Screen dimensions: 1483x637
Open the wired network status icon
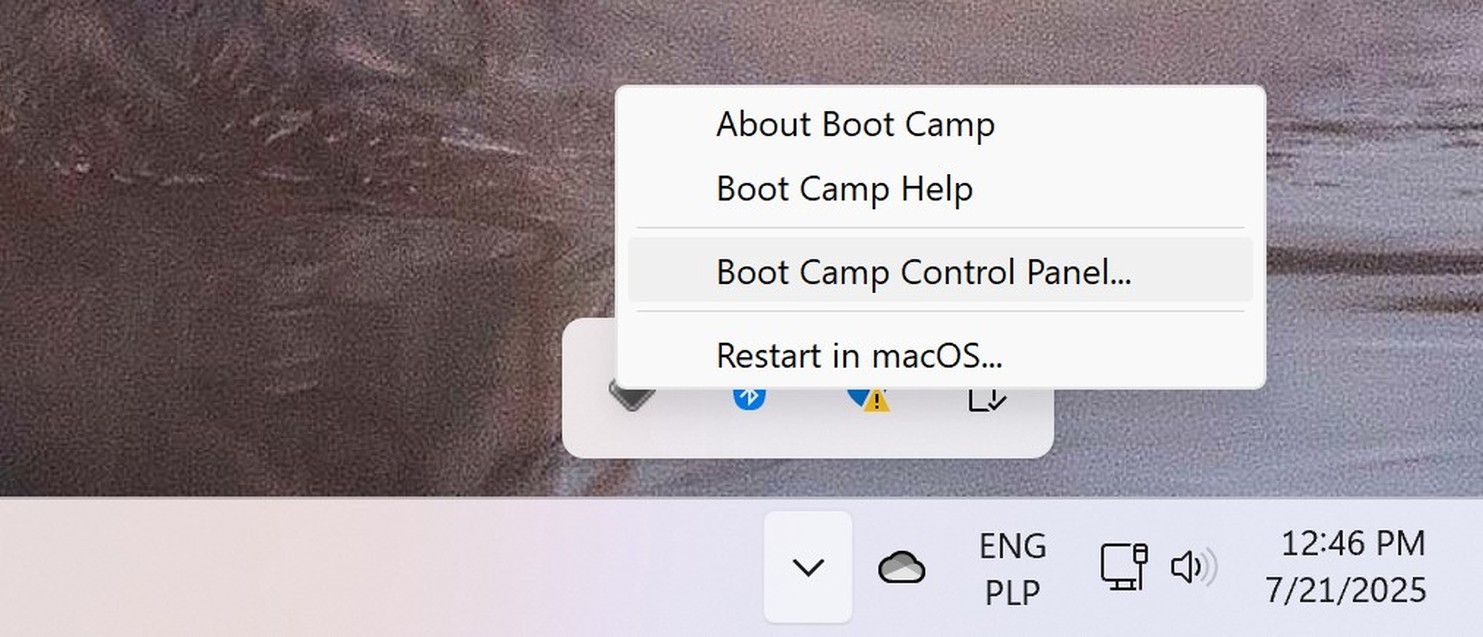click(x=1124, y=567)
